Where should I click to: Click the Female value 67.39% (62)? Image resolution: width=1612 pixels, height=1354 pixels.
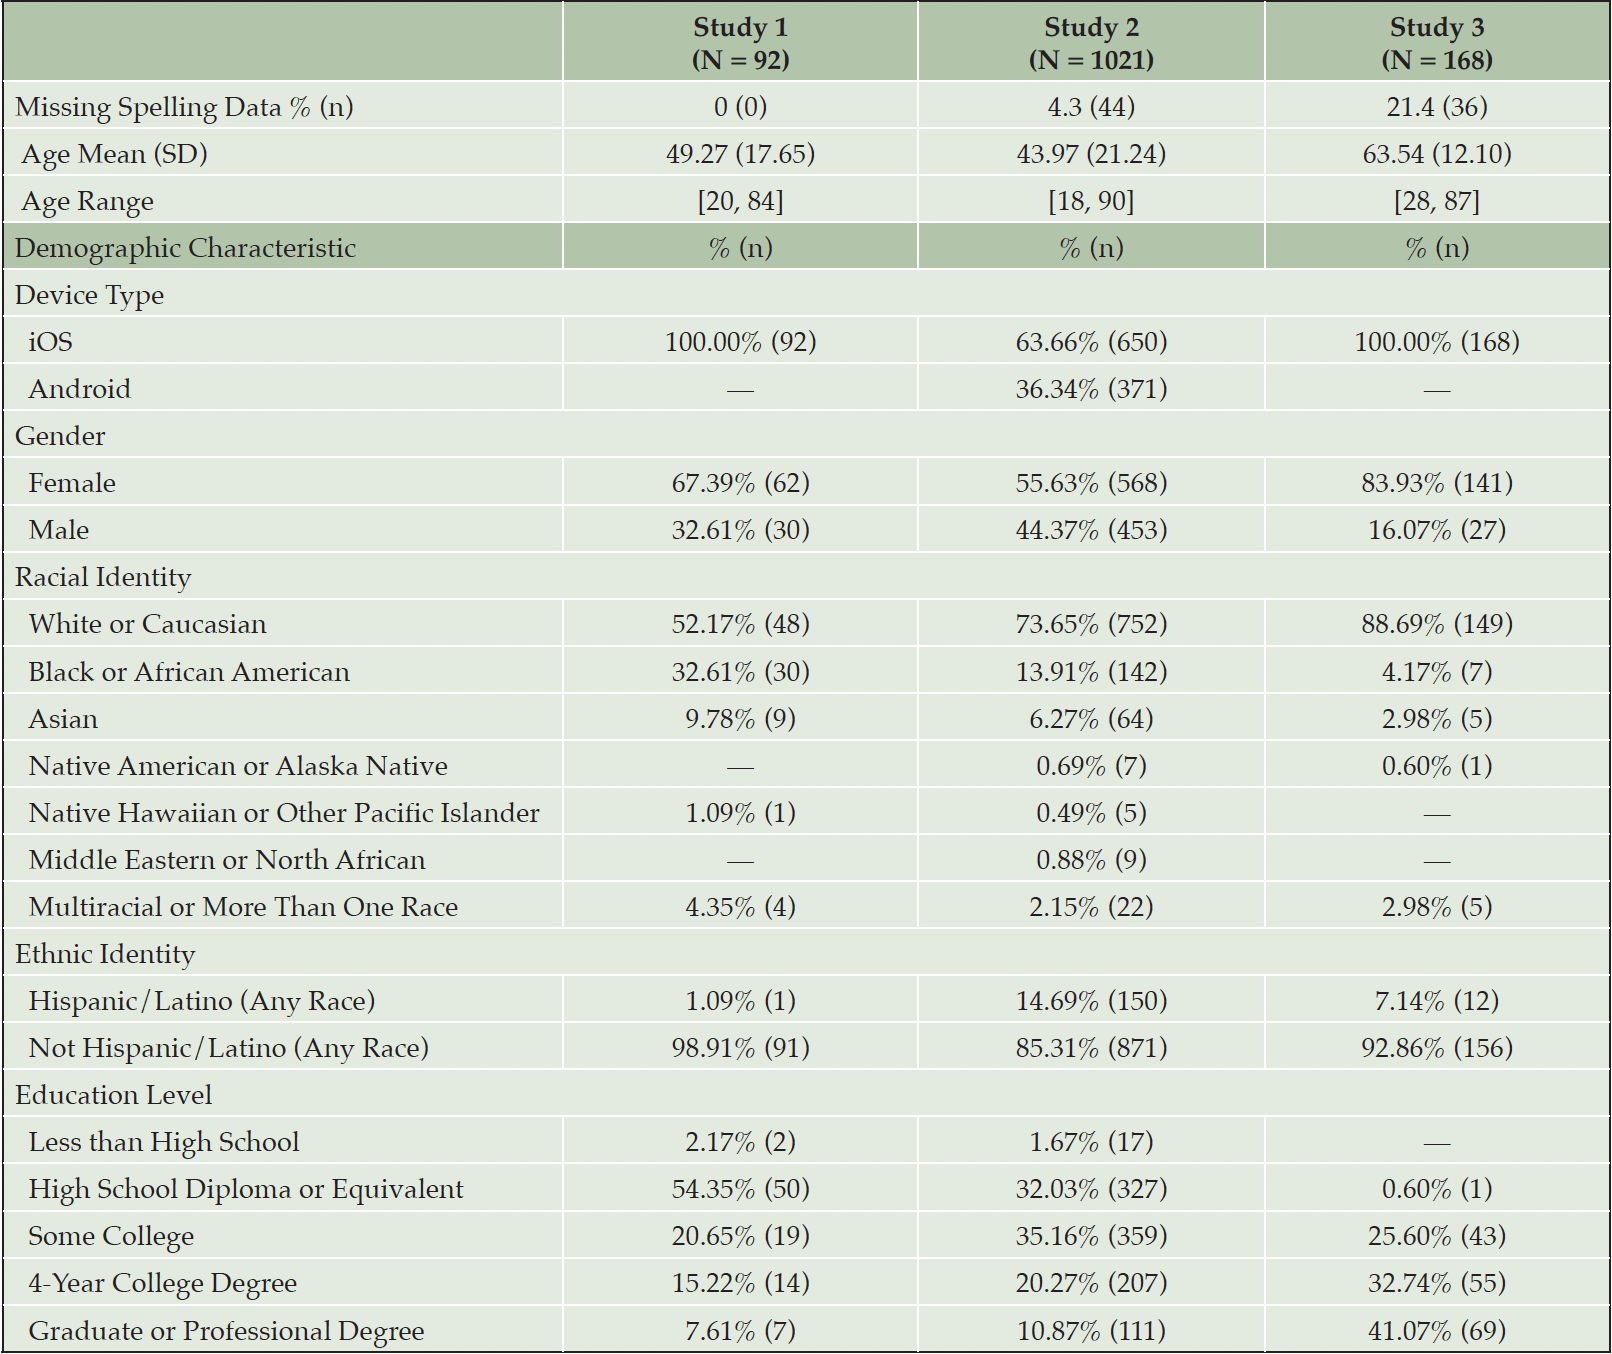coord(740,483)
